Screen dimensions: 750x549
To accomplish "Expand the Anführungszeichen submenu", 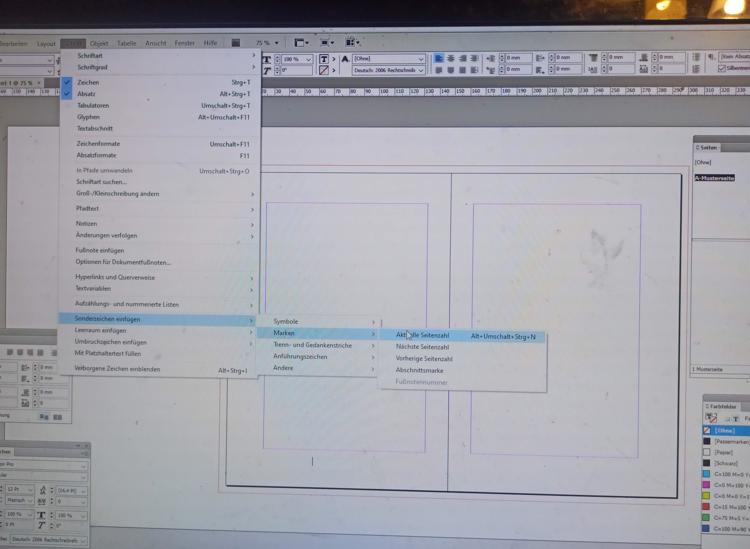I will (317, 357).
